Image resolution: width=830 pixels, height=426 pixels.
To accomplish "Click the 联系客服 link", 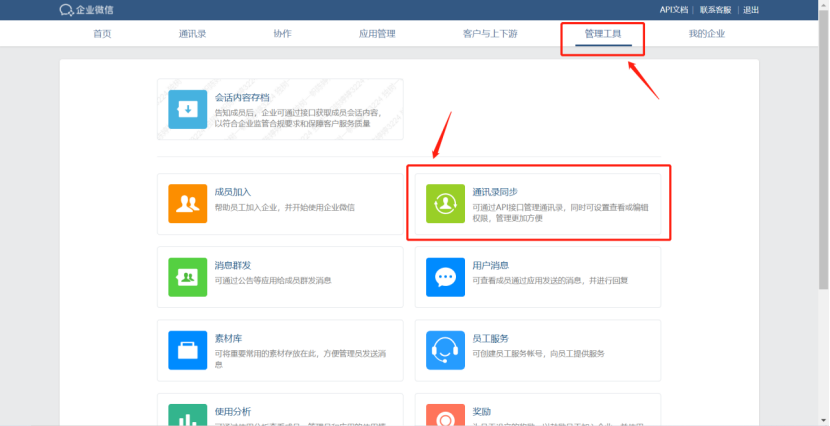I will click(x=716, y=10).
